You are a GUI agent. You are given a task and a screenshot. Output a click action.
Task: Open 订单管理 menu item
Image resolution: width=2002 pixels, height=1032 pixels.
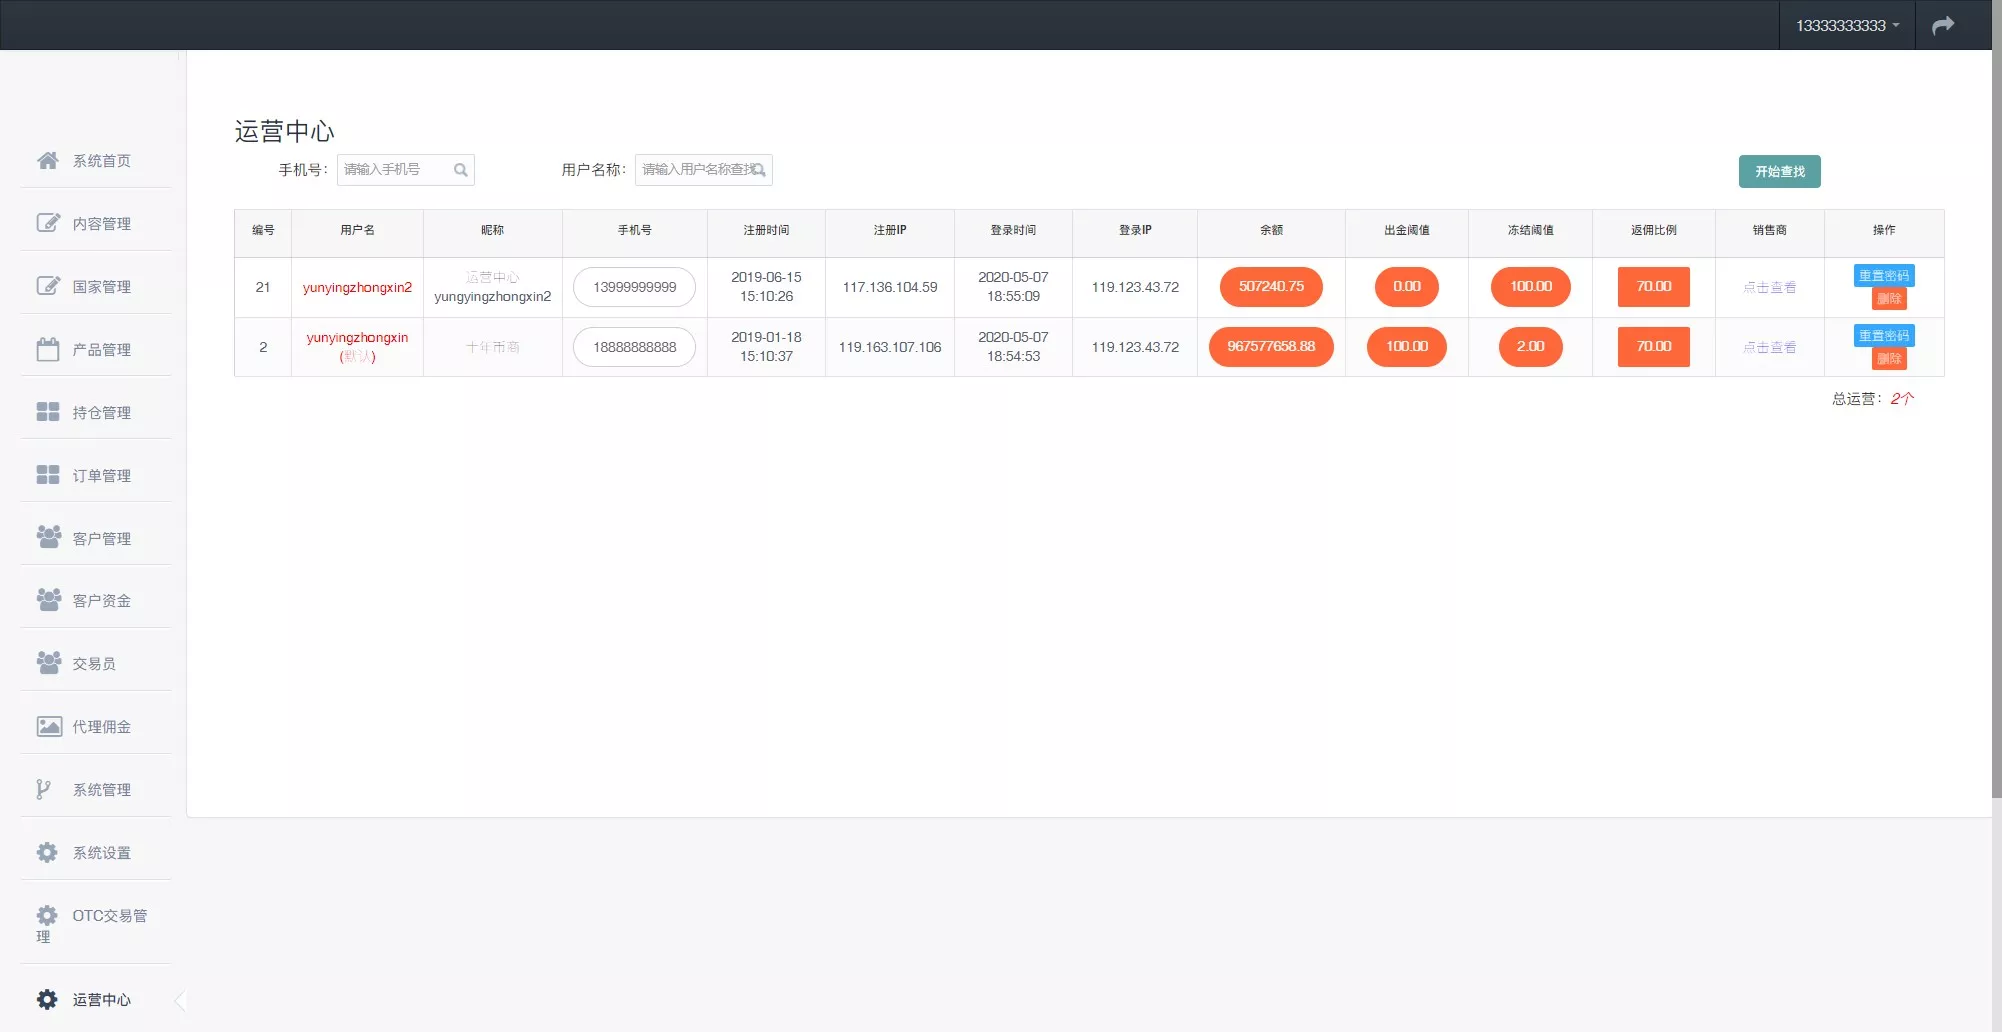point(101,476)
